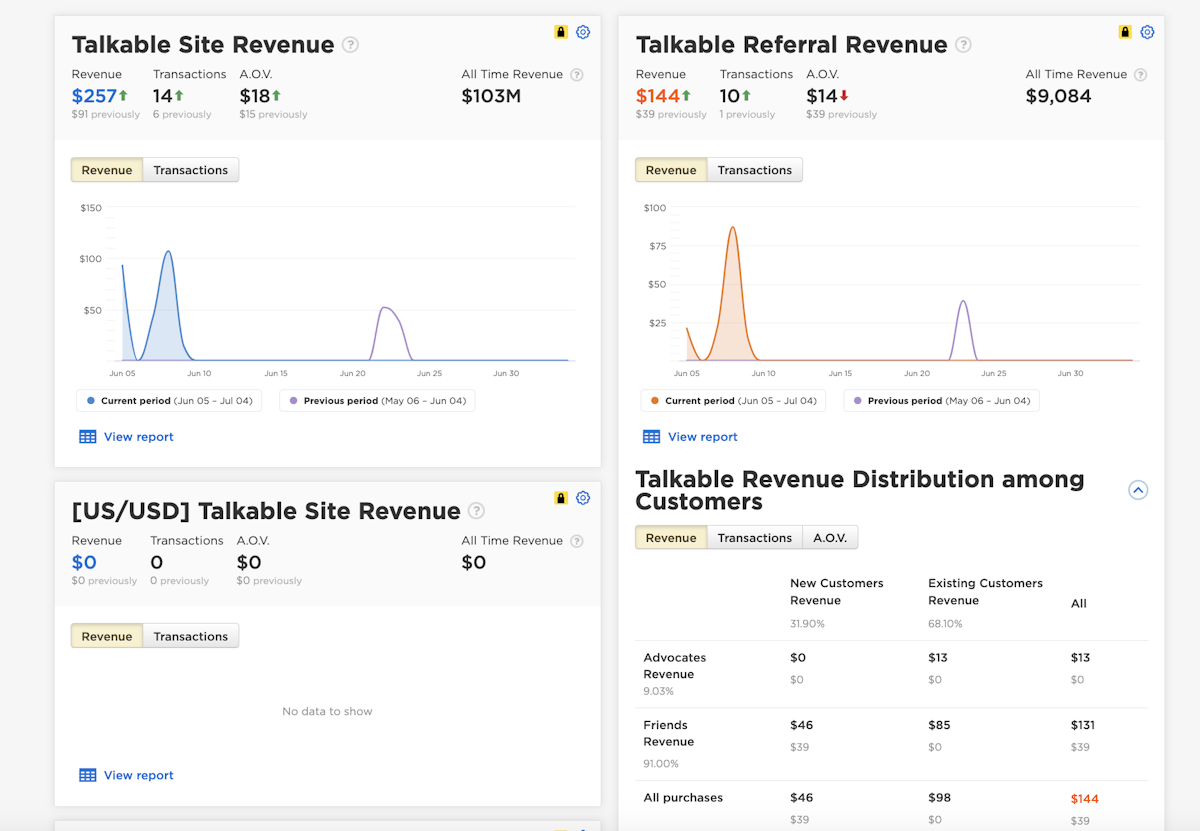Open View report for Talkable Referral Revenue
1200x831 pixels.
click(x=703, y=436)
